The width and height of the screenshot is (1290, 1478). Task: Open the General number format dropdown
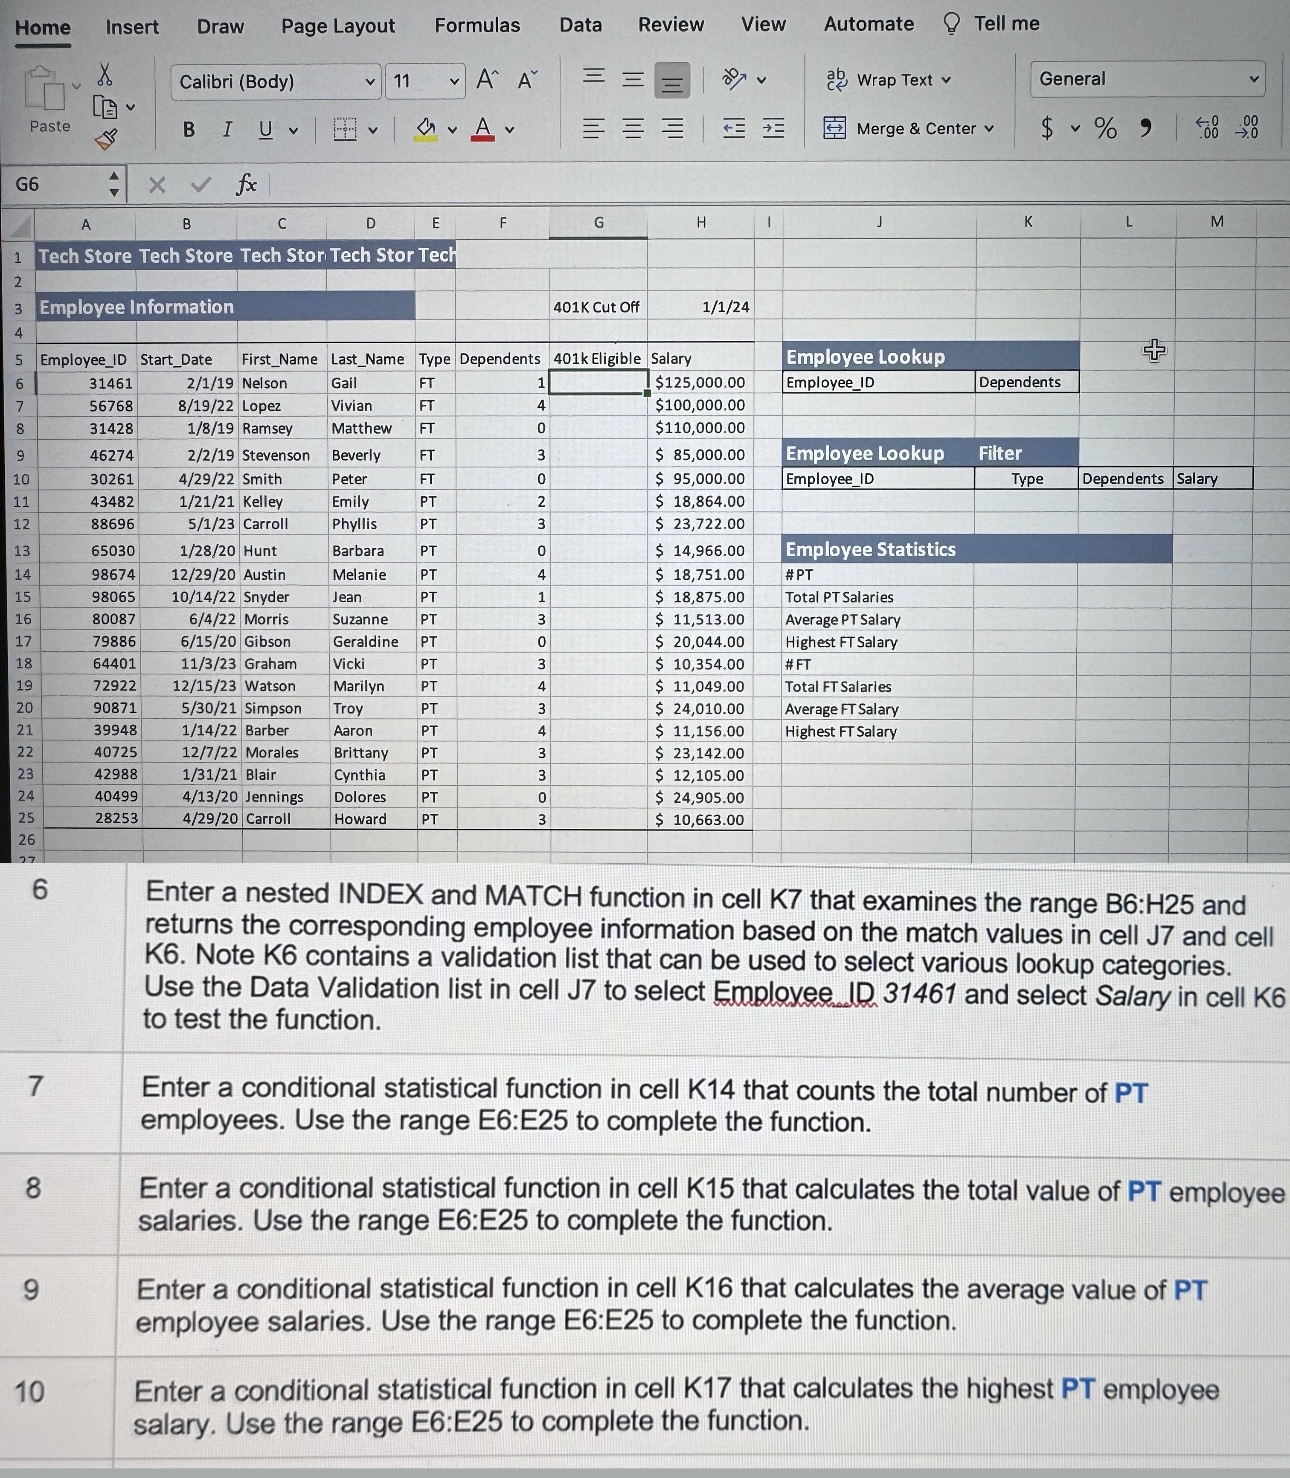click(x=1147, y=79)
